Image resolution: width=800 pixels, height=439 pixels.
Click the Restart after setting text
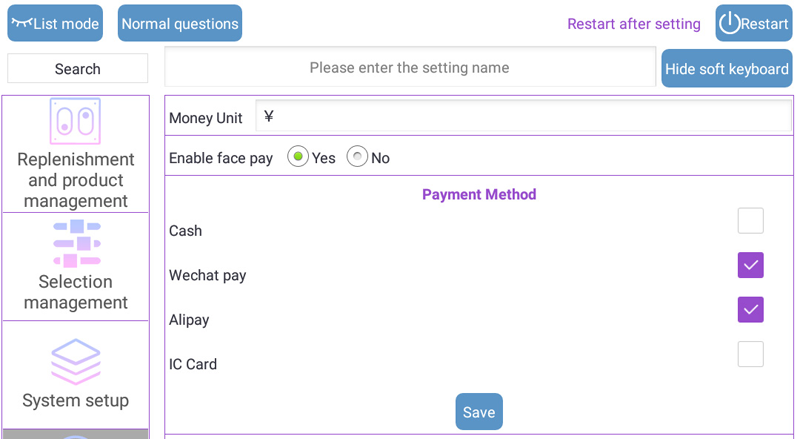634,24
